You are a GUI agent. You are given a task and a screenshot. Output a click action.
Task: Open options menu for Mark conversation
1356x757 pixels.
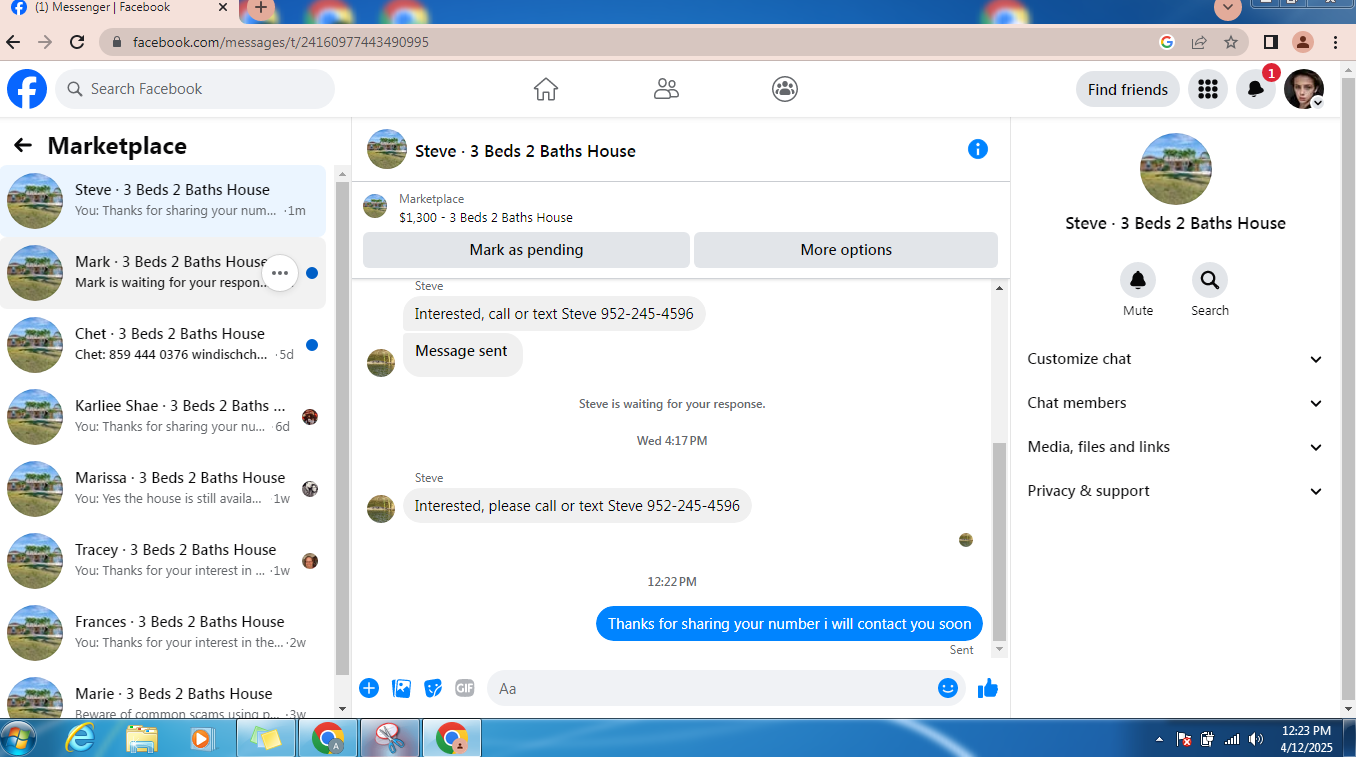point(280,273)
